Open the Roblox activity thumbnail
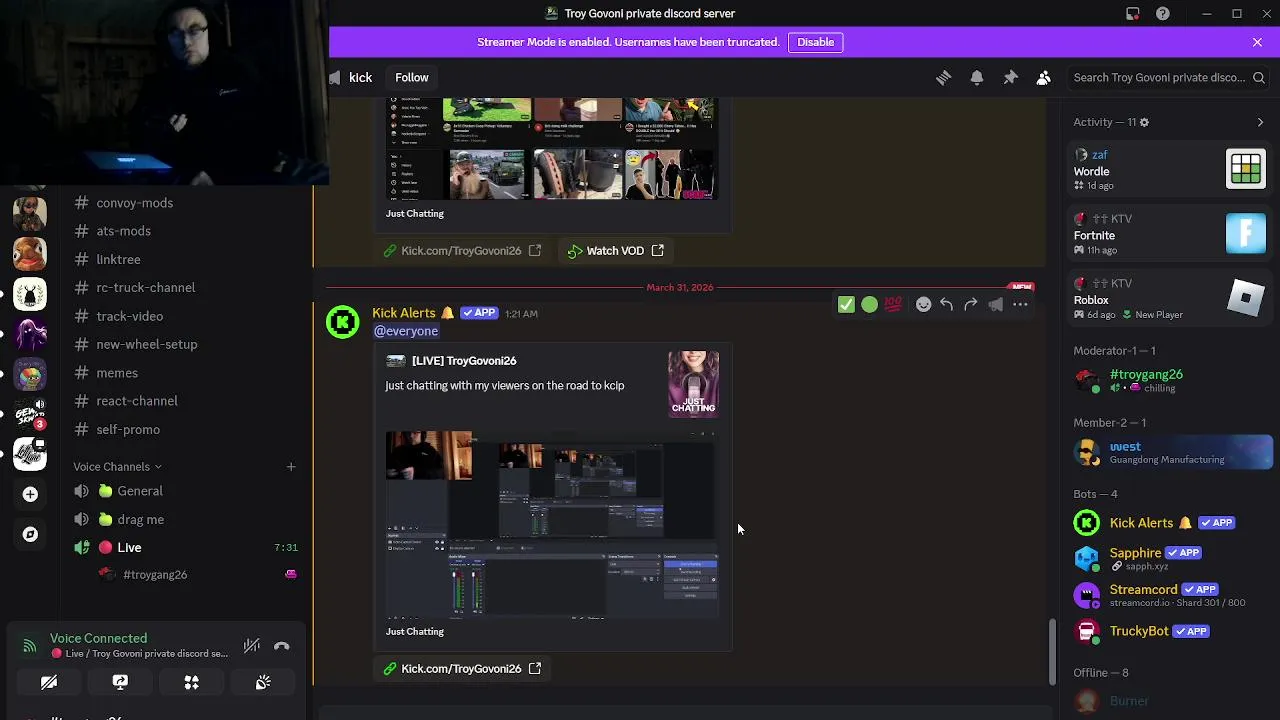Image resolution: width=1280 pixels, height=720 pixels. tap(1246, 298)
